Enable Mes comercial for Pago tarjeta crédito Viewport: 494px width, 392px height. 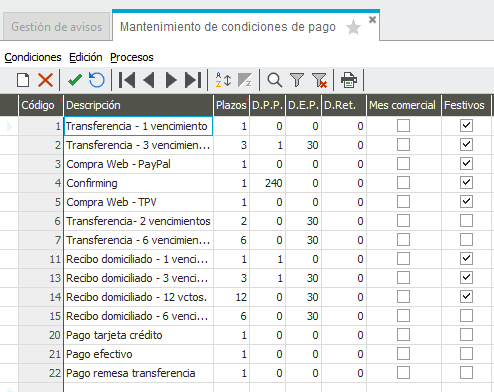[x=403, y=335]
